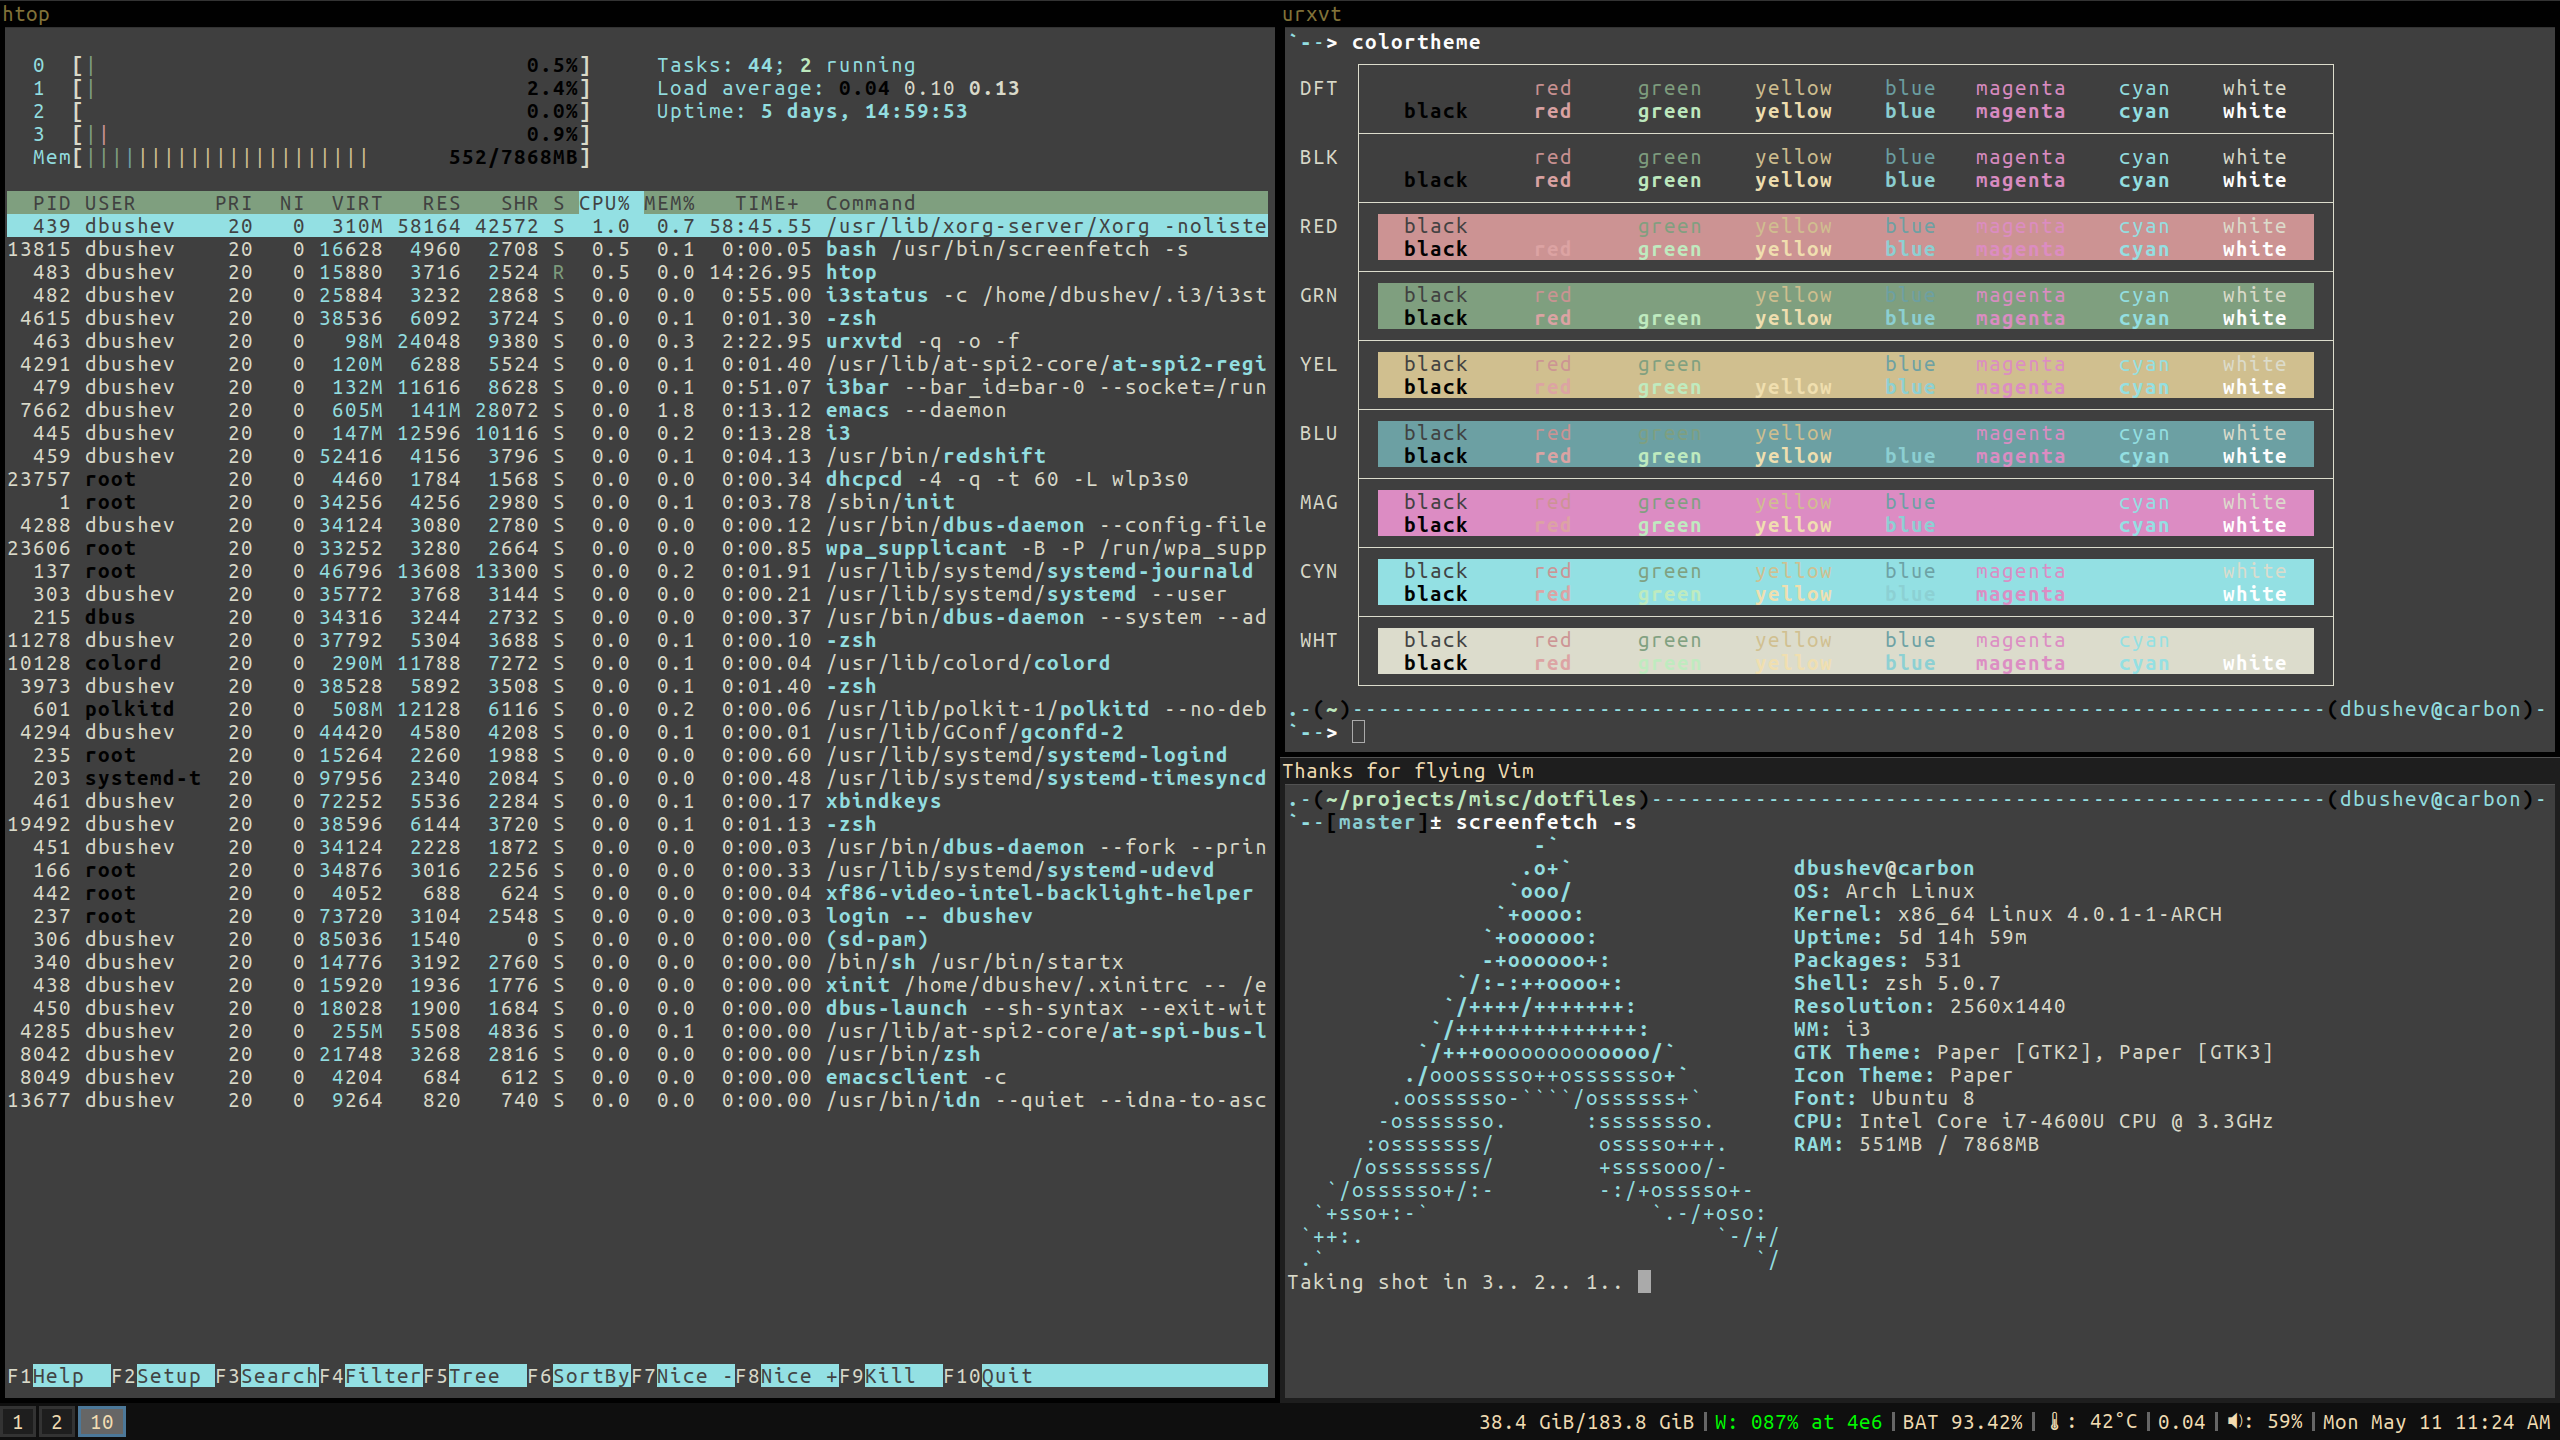The image size is (2560, 1440).
Task: Click F10 Quit in htop footer
Action: click(x=1005, y=1376)
